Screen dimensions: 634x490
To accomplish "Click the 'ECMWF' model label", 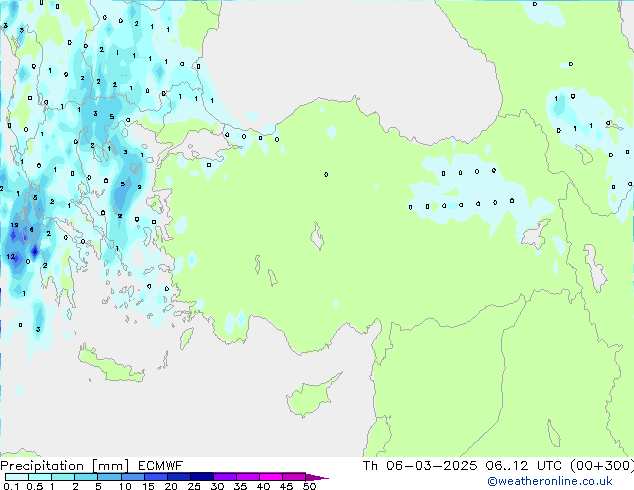I will (x=161, y=466).
